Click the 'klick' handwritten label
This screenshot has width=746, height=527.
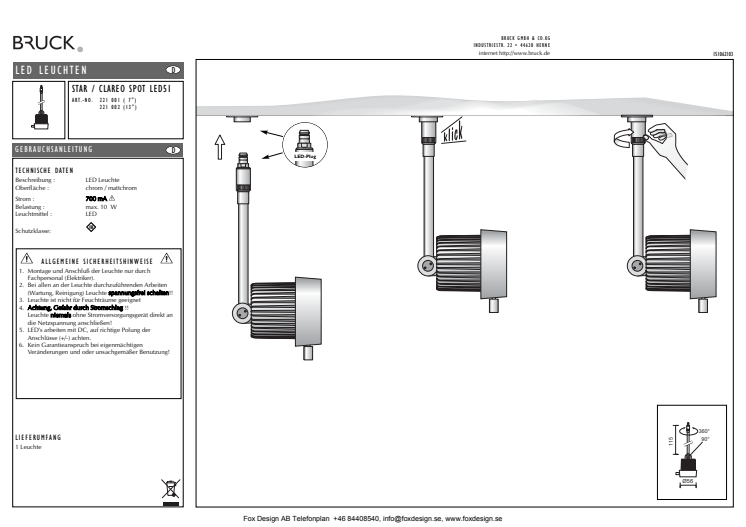pyautogui.click(x=452, y=132)
